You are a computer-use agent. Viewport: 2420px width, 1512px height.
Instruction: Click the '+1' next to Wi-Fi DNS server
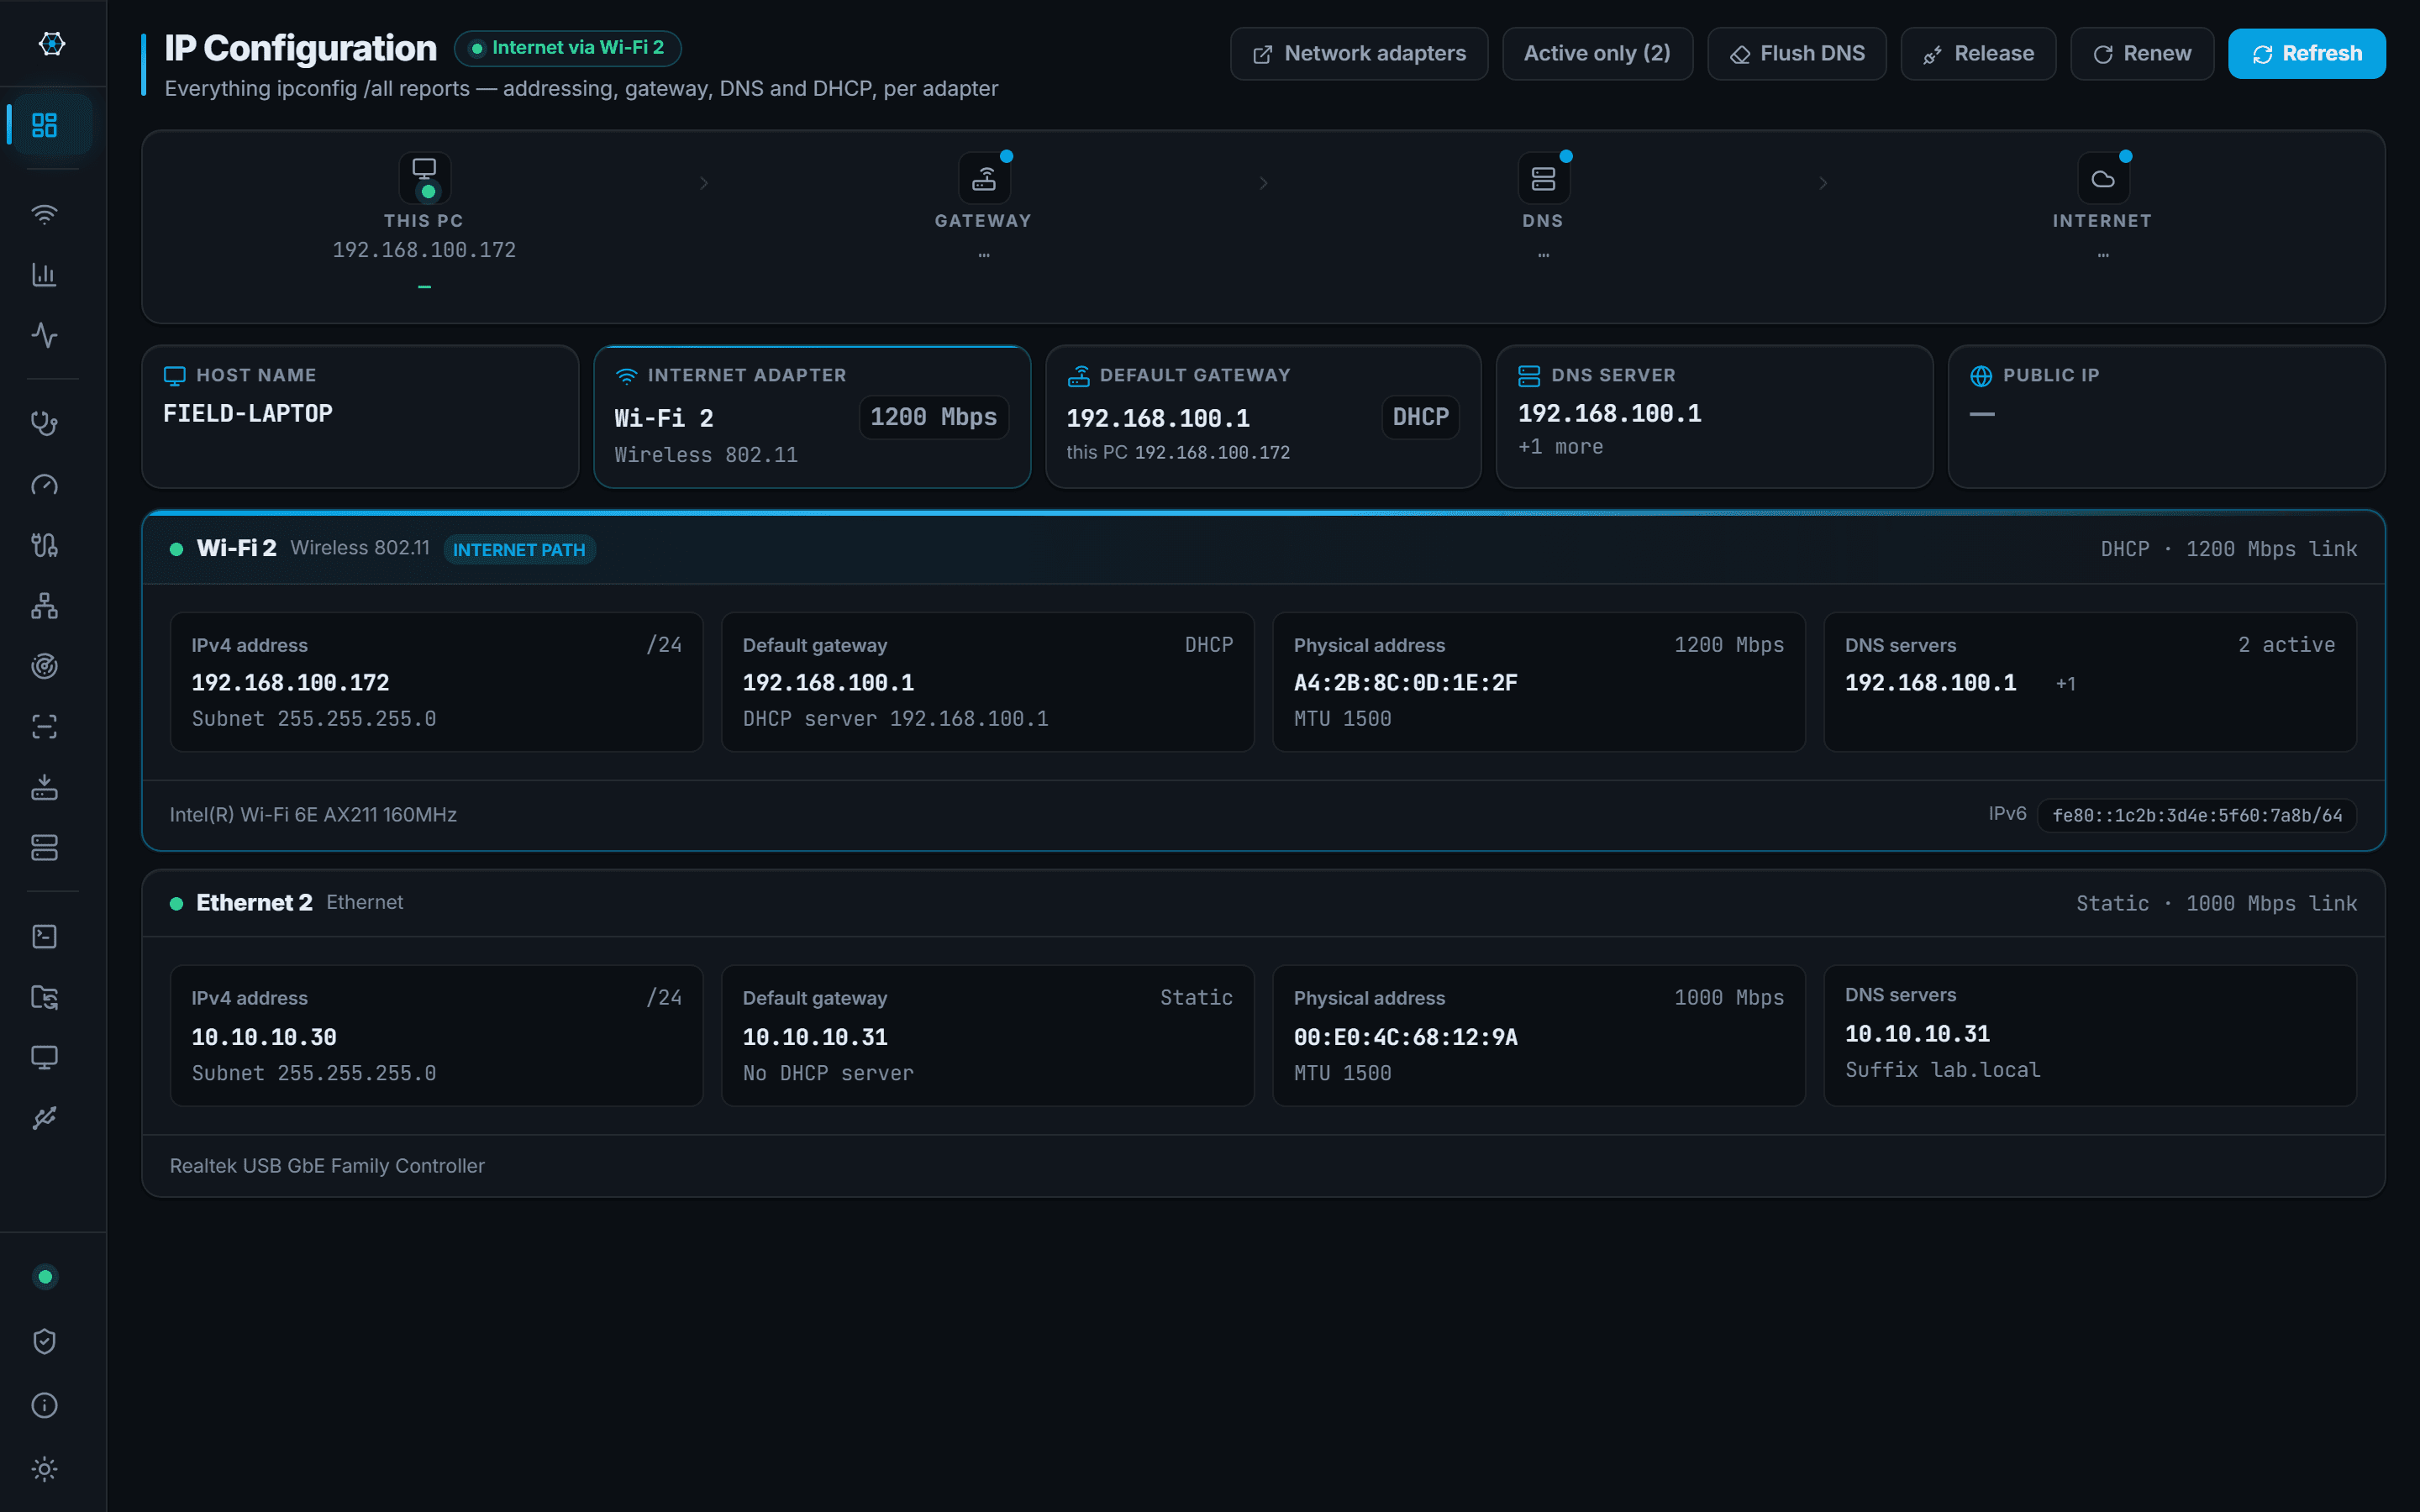(2065, 683)
